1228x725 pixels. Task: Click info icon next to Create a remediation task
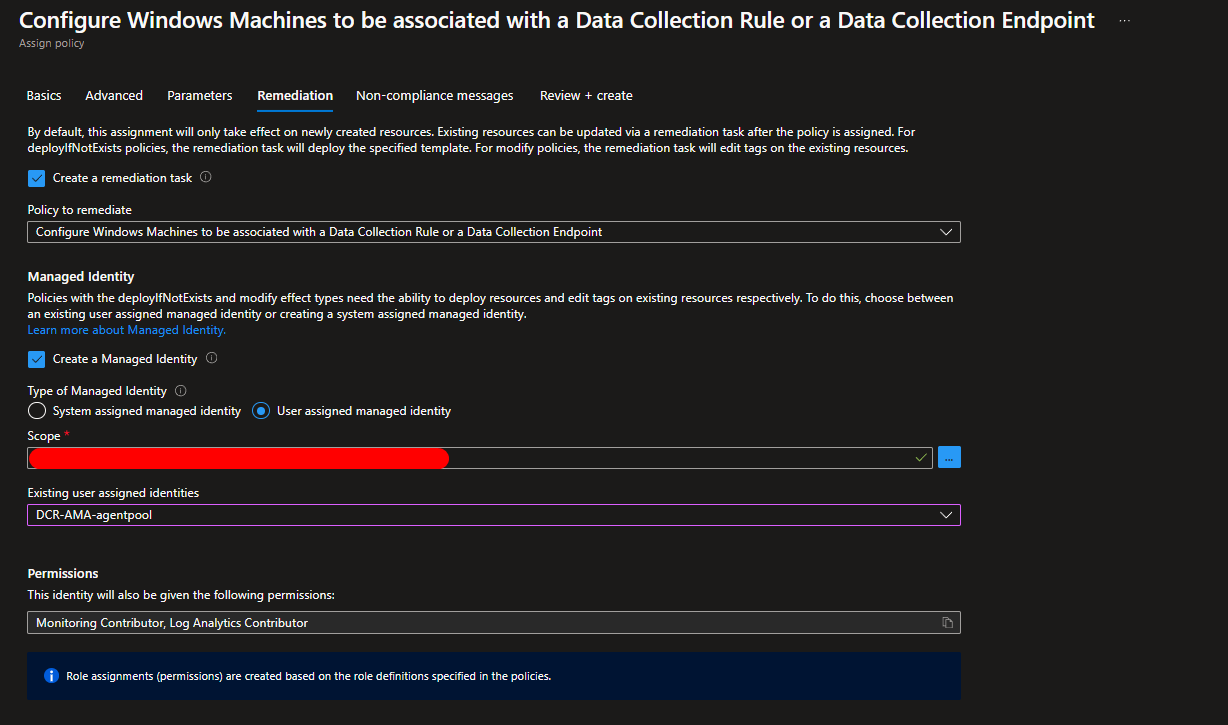coord(206,177)
